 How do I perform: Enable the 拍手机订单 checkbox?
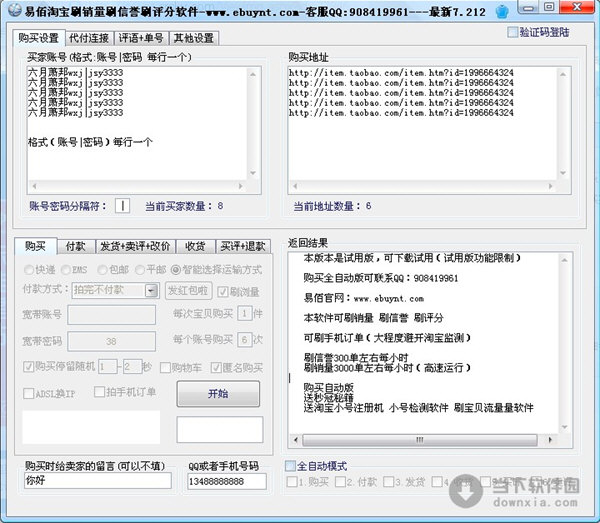pyautogui.click(x=99, y=392)
